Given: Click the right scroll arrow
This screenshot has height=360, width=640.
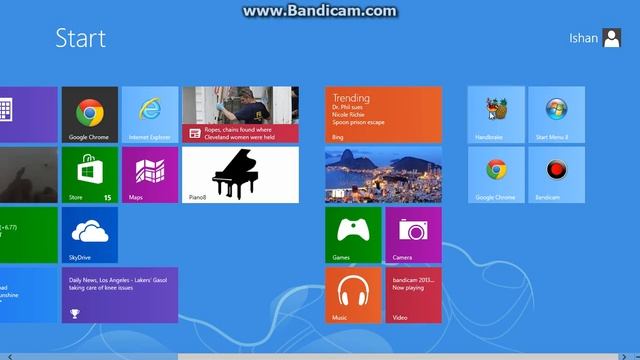Looking at the screenshot, I should coord(623,357).
